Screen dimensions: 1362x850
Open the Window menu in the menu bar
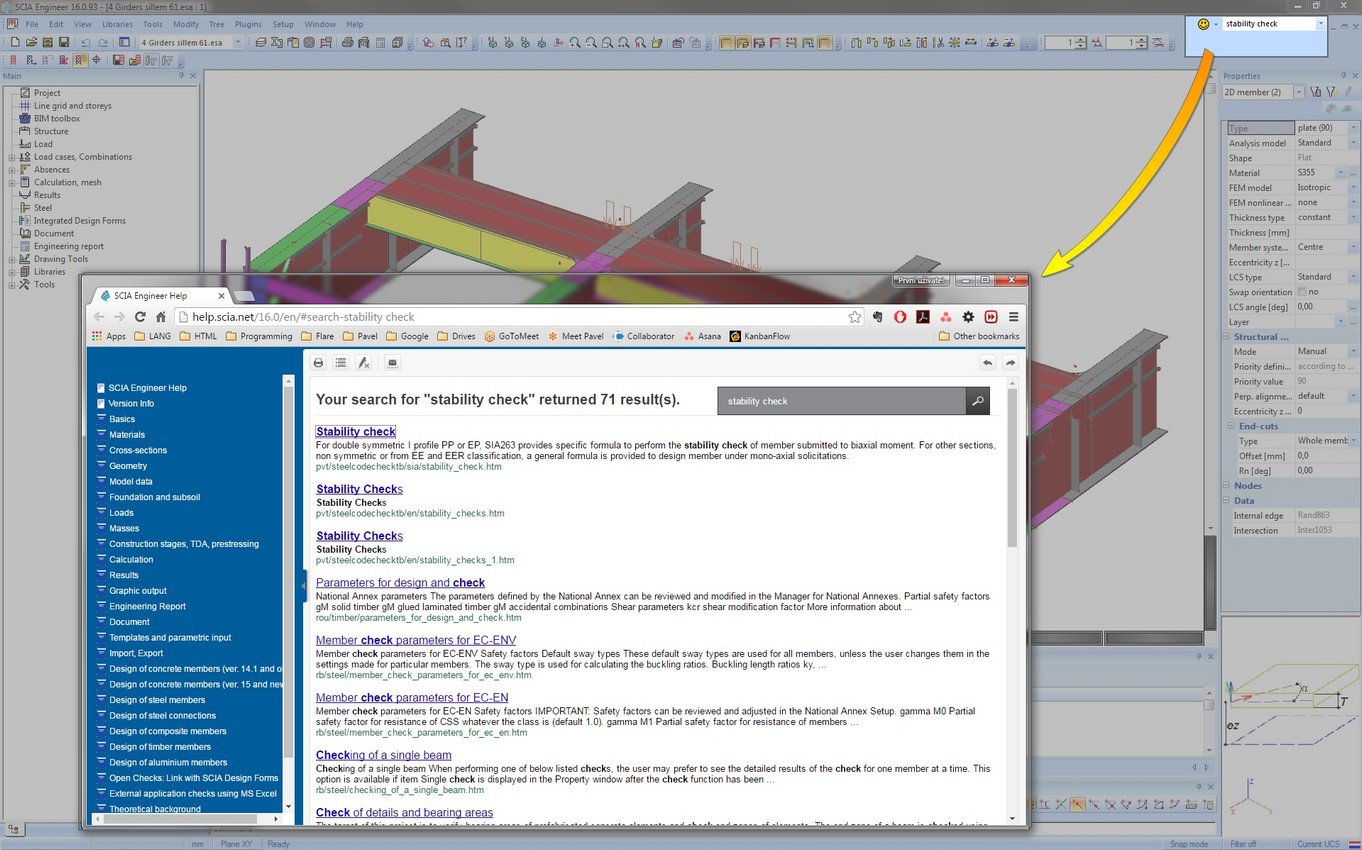320,24
